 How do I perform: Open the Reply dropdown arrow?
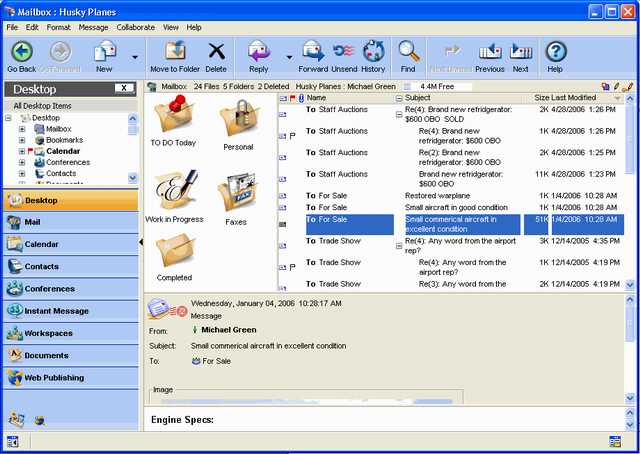[x=289, y=57]
